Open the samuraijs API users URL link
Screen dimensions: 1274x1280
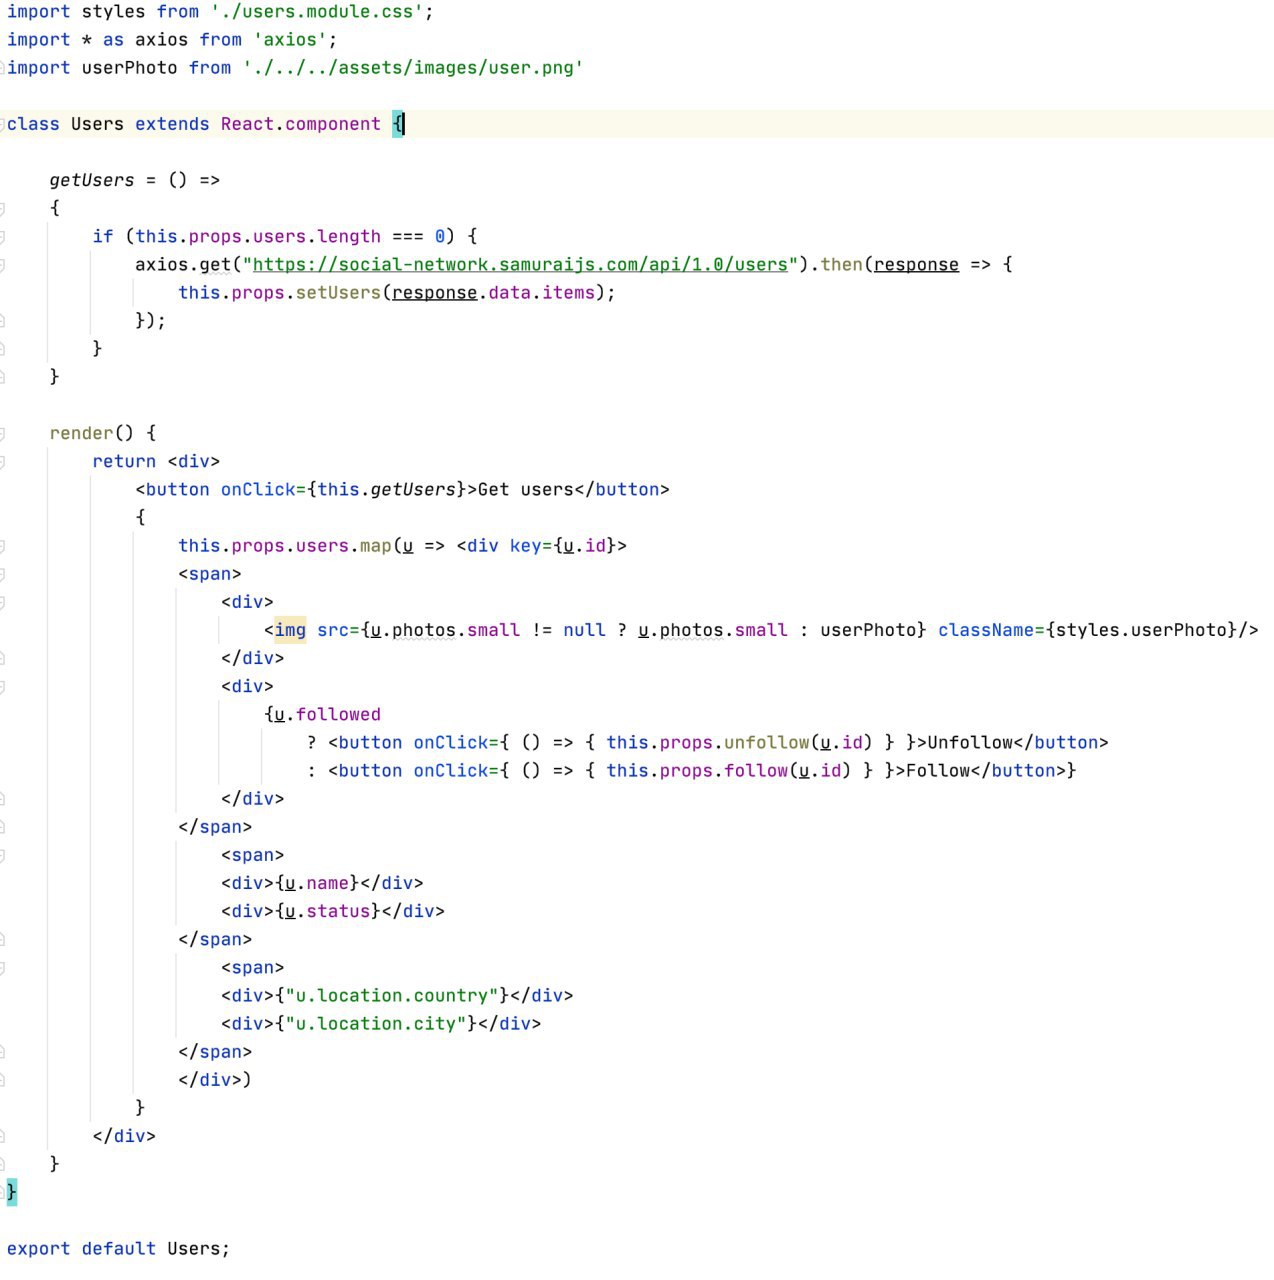[520, 264]
